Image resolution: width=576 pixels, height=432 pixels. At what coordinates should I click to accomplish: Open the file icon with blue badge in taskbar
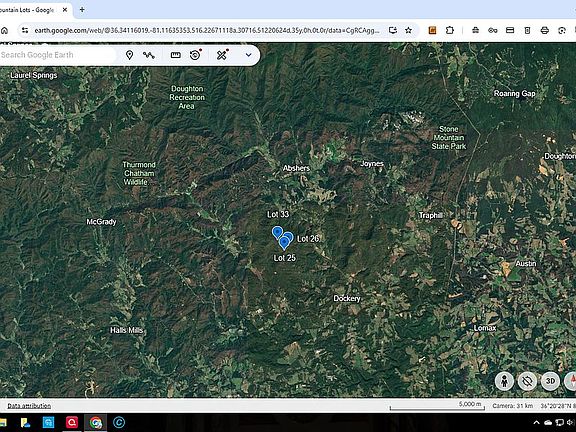[25, 423]
